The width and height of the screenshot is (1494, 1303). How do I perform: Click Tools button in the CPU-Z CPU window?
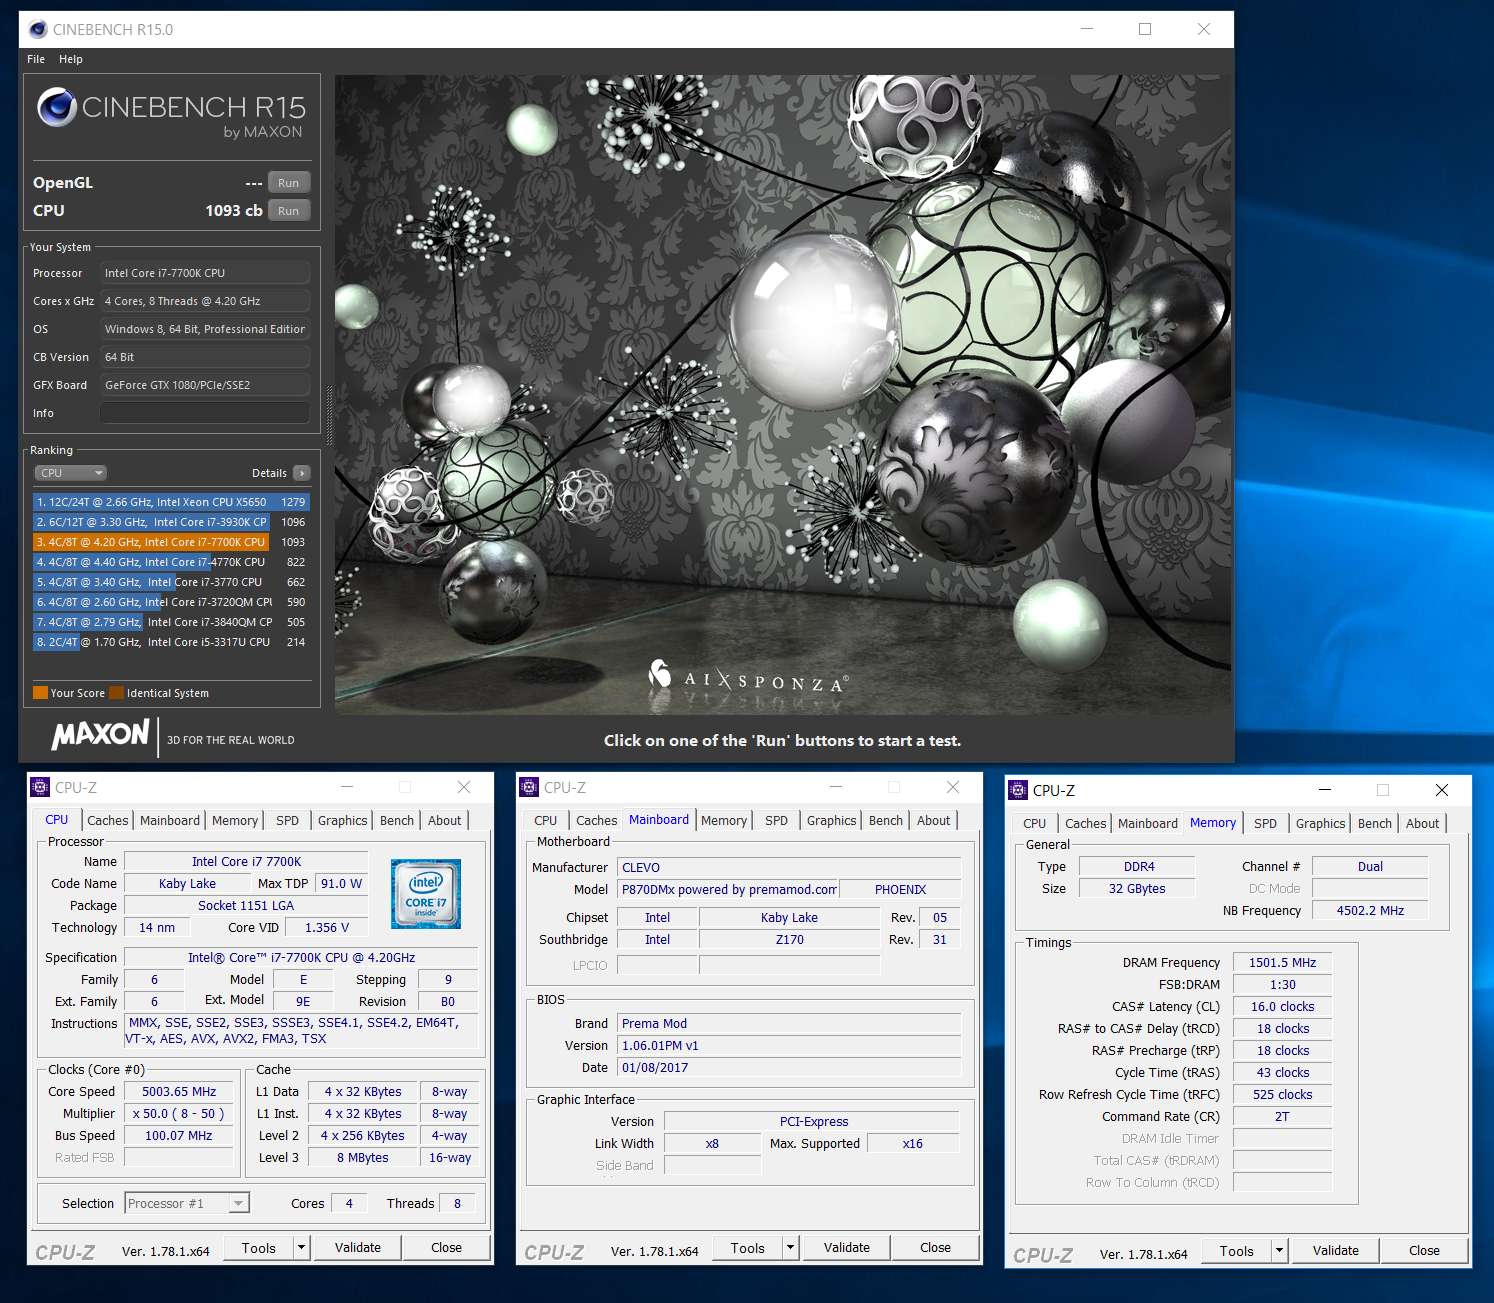259,1247
